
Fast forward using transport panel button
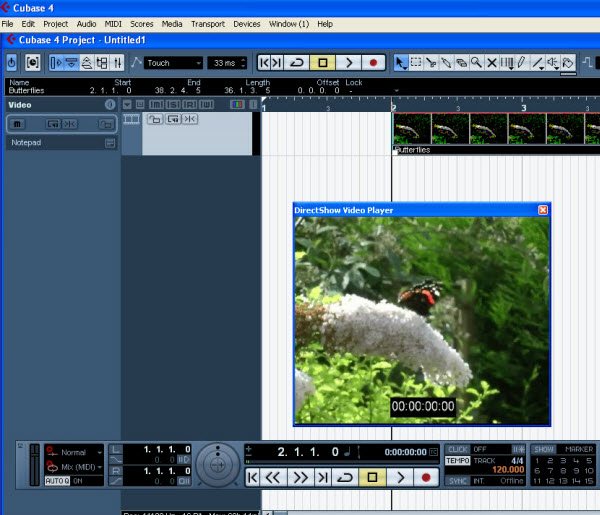click(x=300, y=477)
